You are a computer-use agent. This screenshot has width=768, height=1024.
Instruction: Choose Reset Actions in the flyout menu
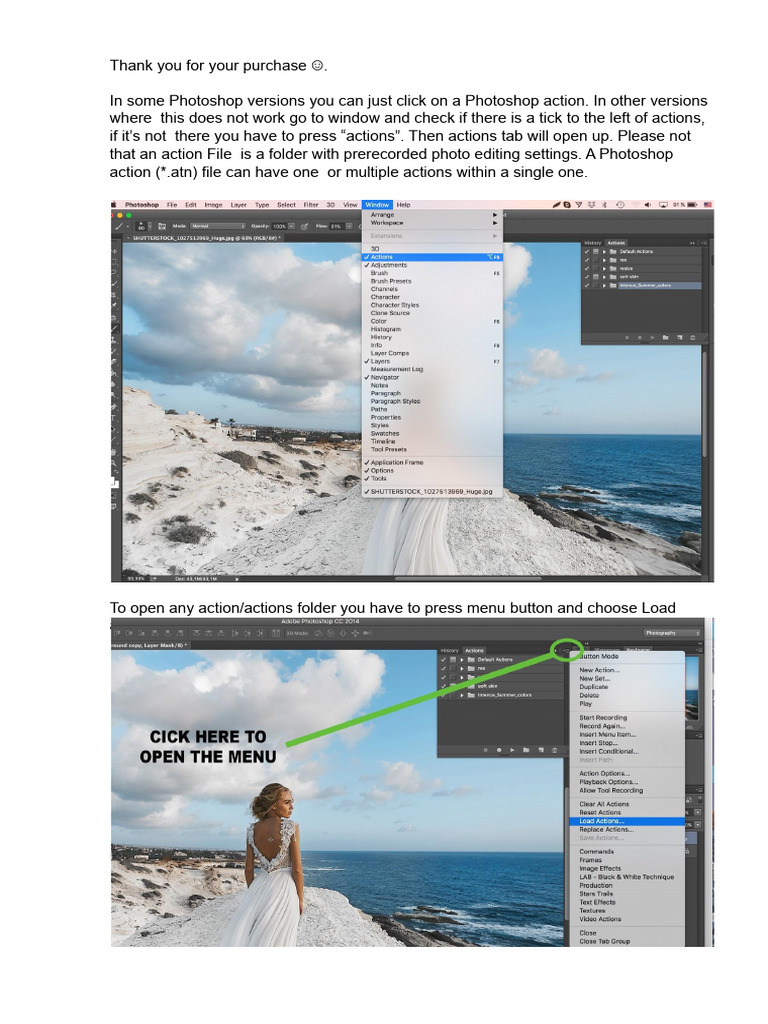pyautogui.click(x=626, y=812)
